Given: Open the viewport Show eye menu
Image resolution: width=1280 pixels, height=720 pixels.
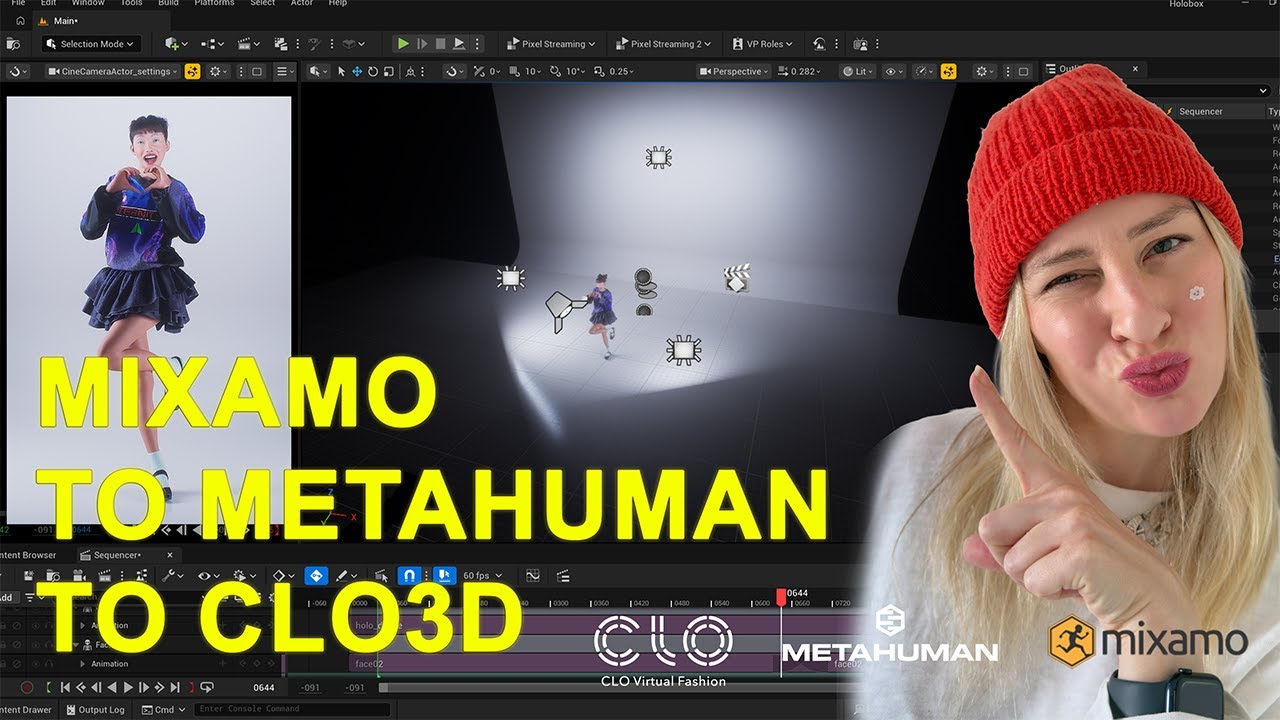Looking at the screenshot, I should tap(893, 72).
